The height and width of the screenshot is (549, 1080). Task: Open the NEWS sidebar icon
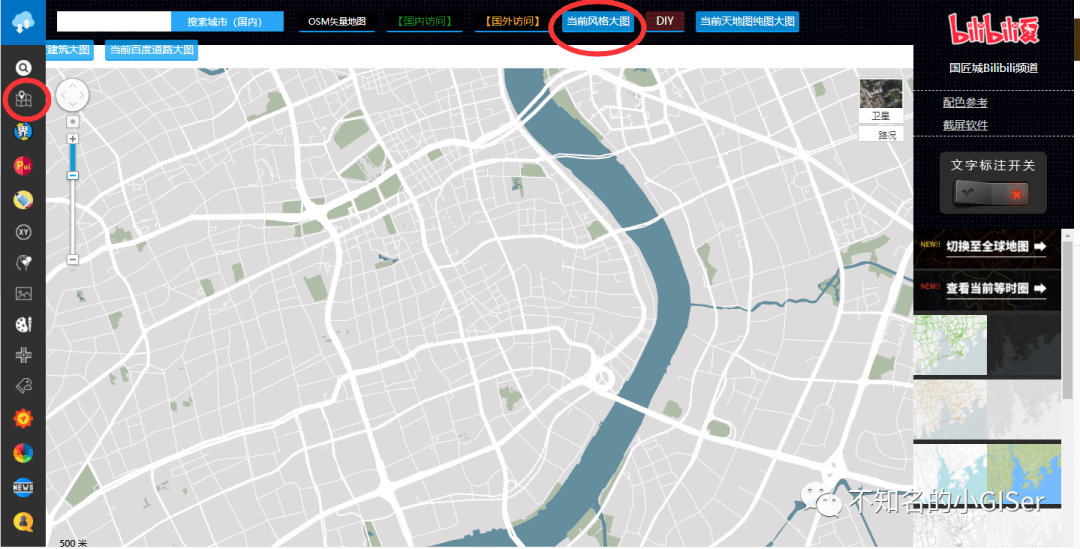(x=23, y=487)
